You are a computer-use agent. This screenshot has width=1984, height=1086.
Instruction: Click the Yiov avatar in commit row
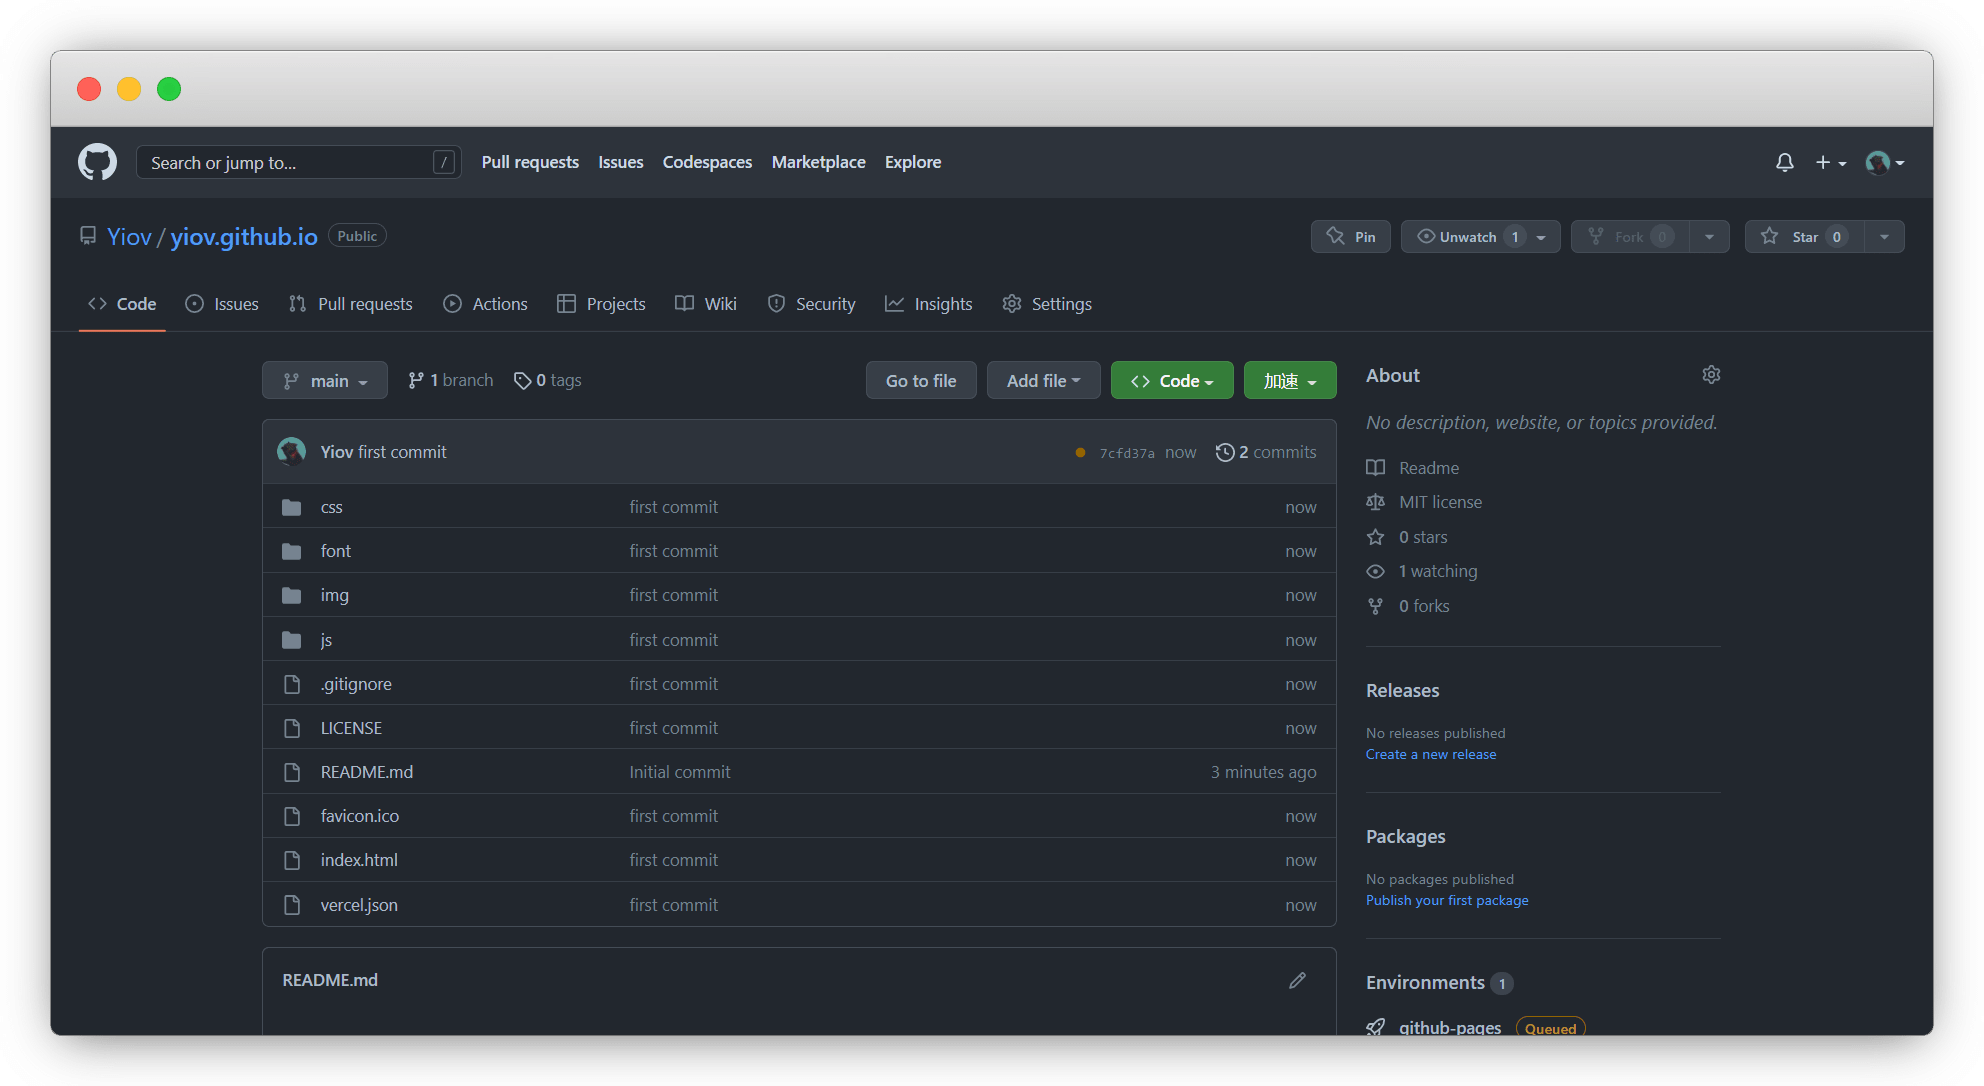pyautogui.click(x=292, y=452)
